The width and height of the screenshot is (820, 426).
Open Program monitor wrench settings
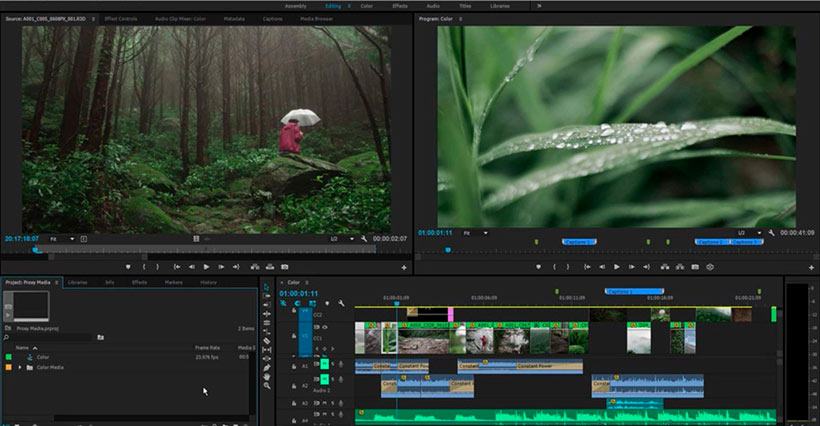[x=771, y=233]
